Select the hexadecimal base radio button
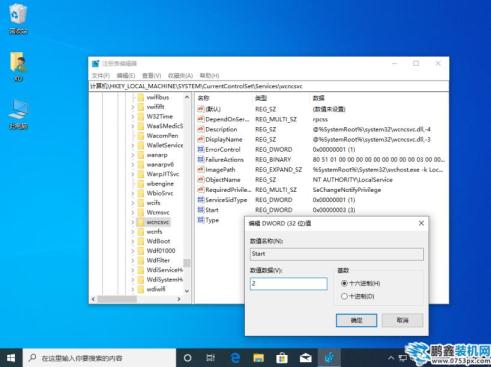 [344, 283]
